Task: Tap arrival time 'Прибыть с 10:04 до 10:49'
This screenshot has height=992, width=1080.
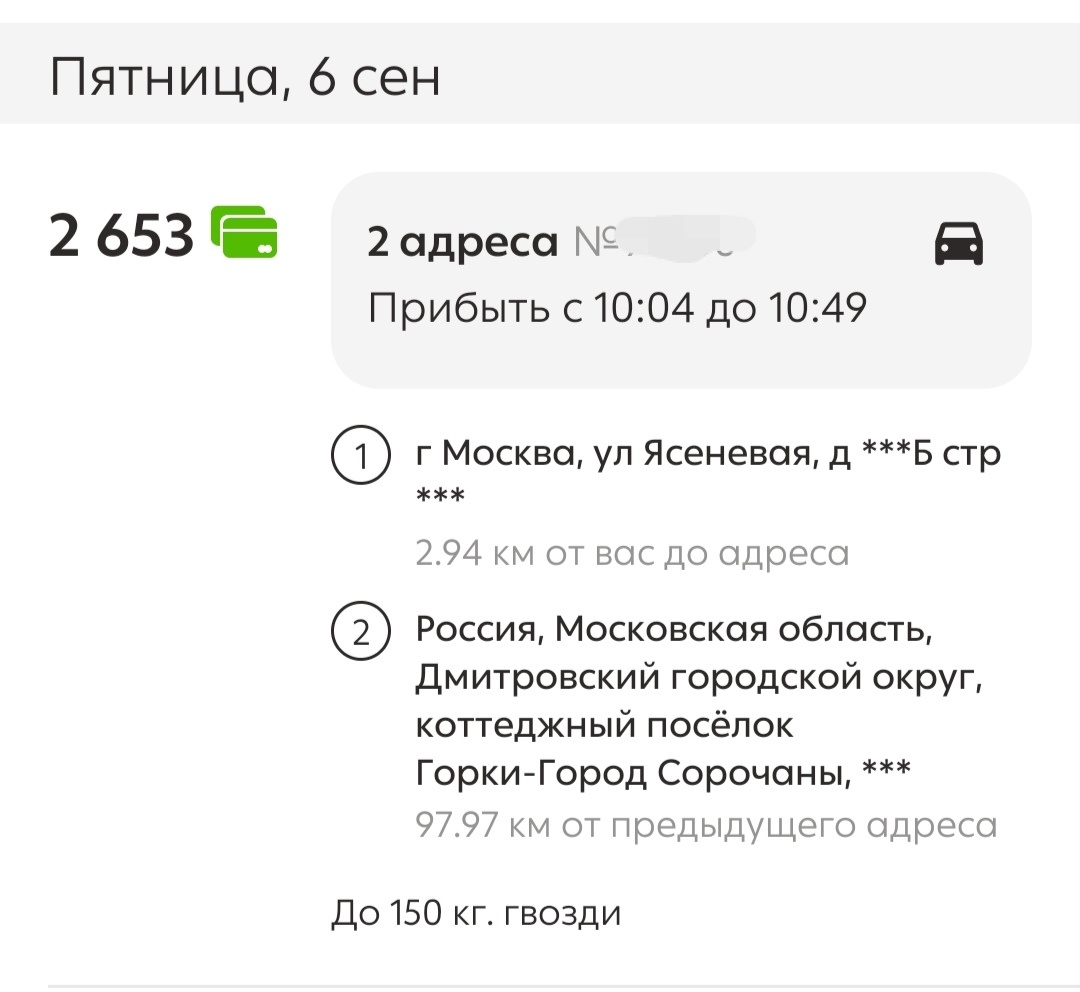Action: (x=617, y=307)
